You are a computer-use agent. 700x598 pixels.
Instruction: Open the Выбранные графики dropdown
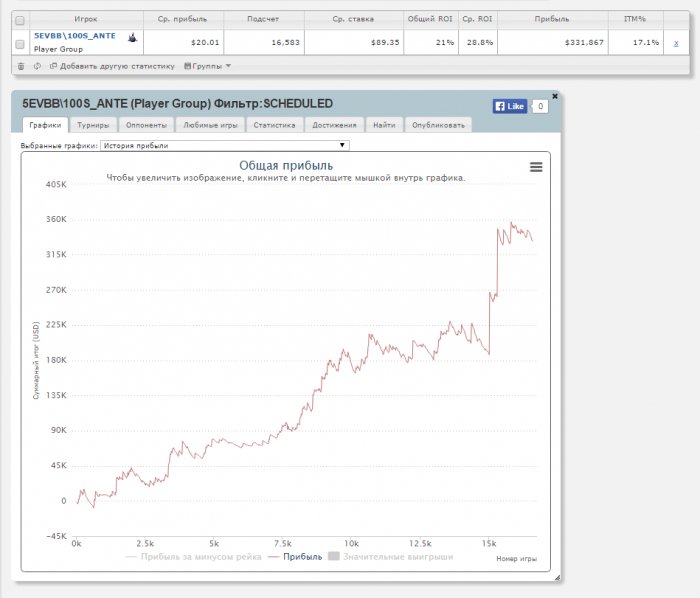click(x=224, y=145)
